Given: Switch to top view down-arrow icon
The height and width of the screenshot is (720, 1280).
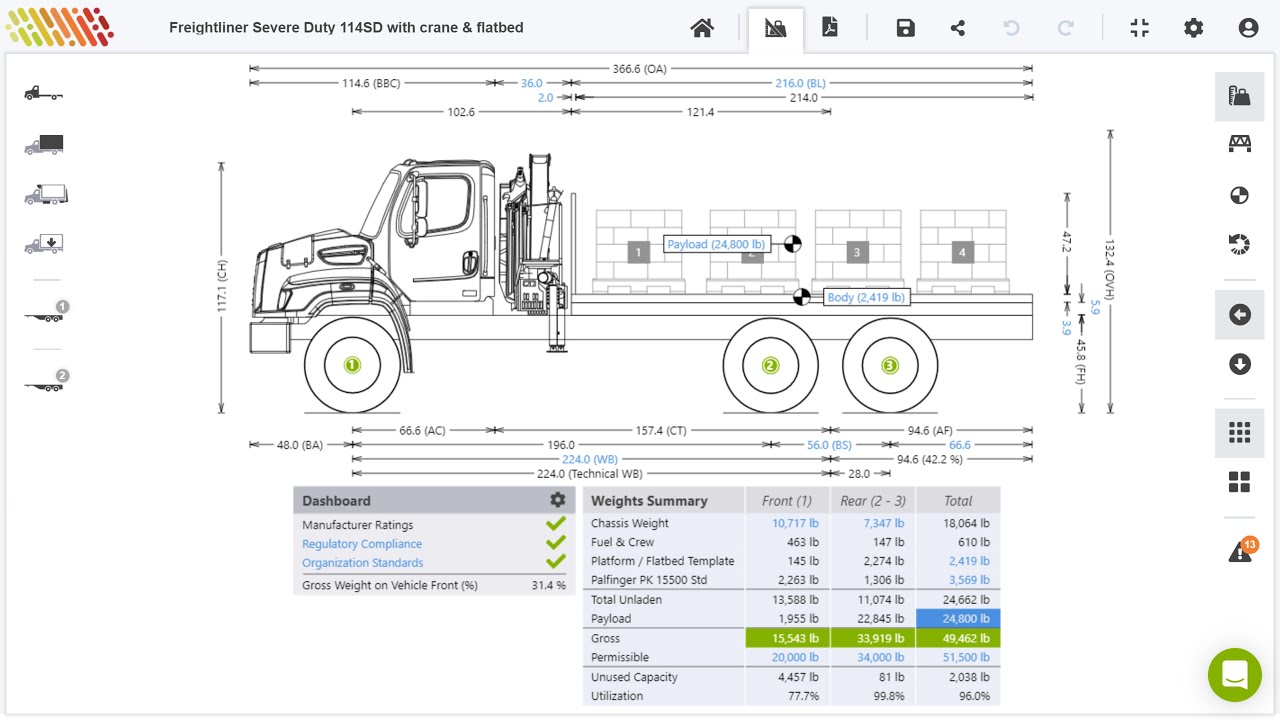Looking at the screenshot, I should pos(1240,364).
